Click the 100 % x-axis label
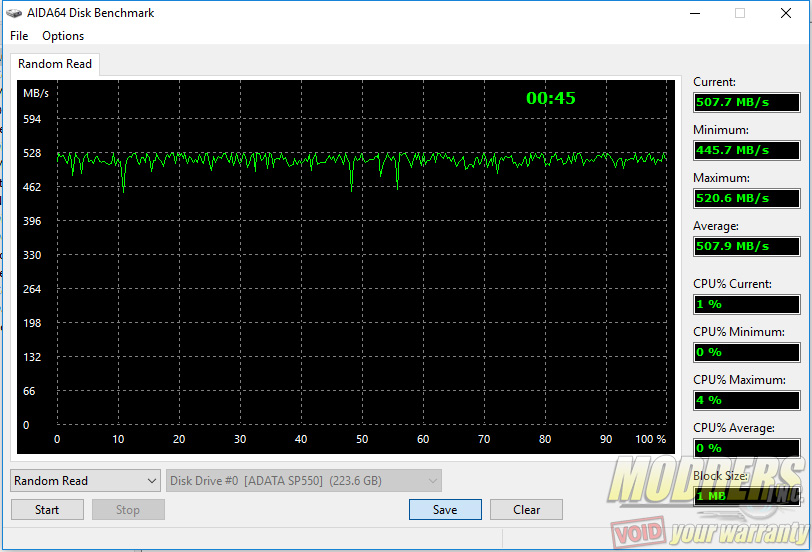 [650, 439]
